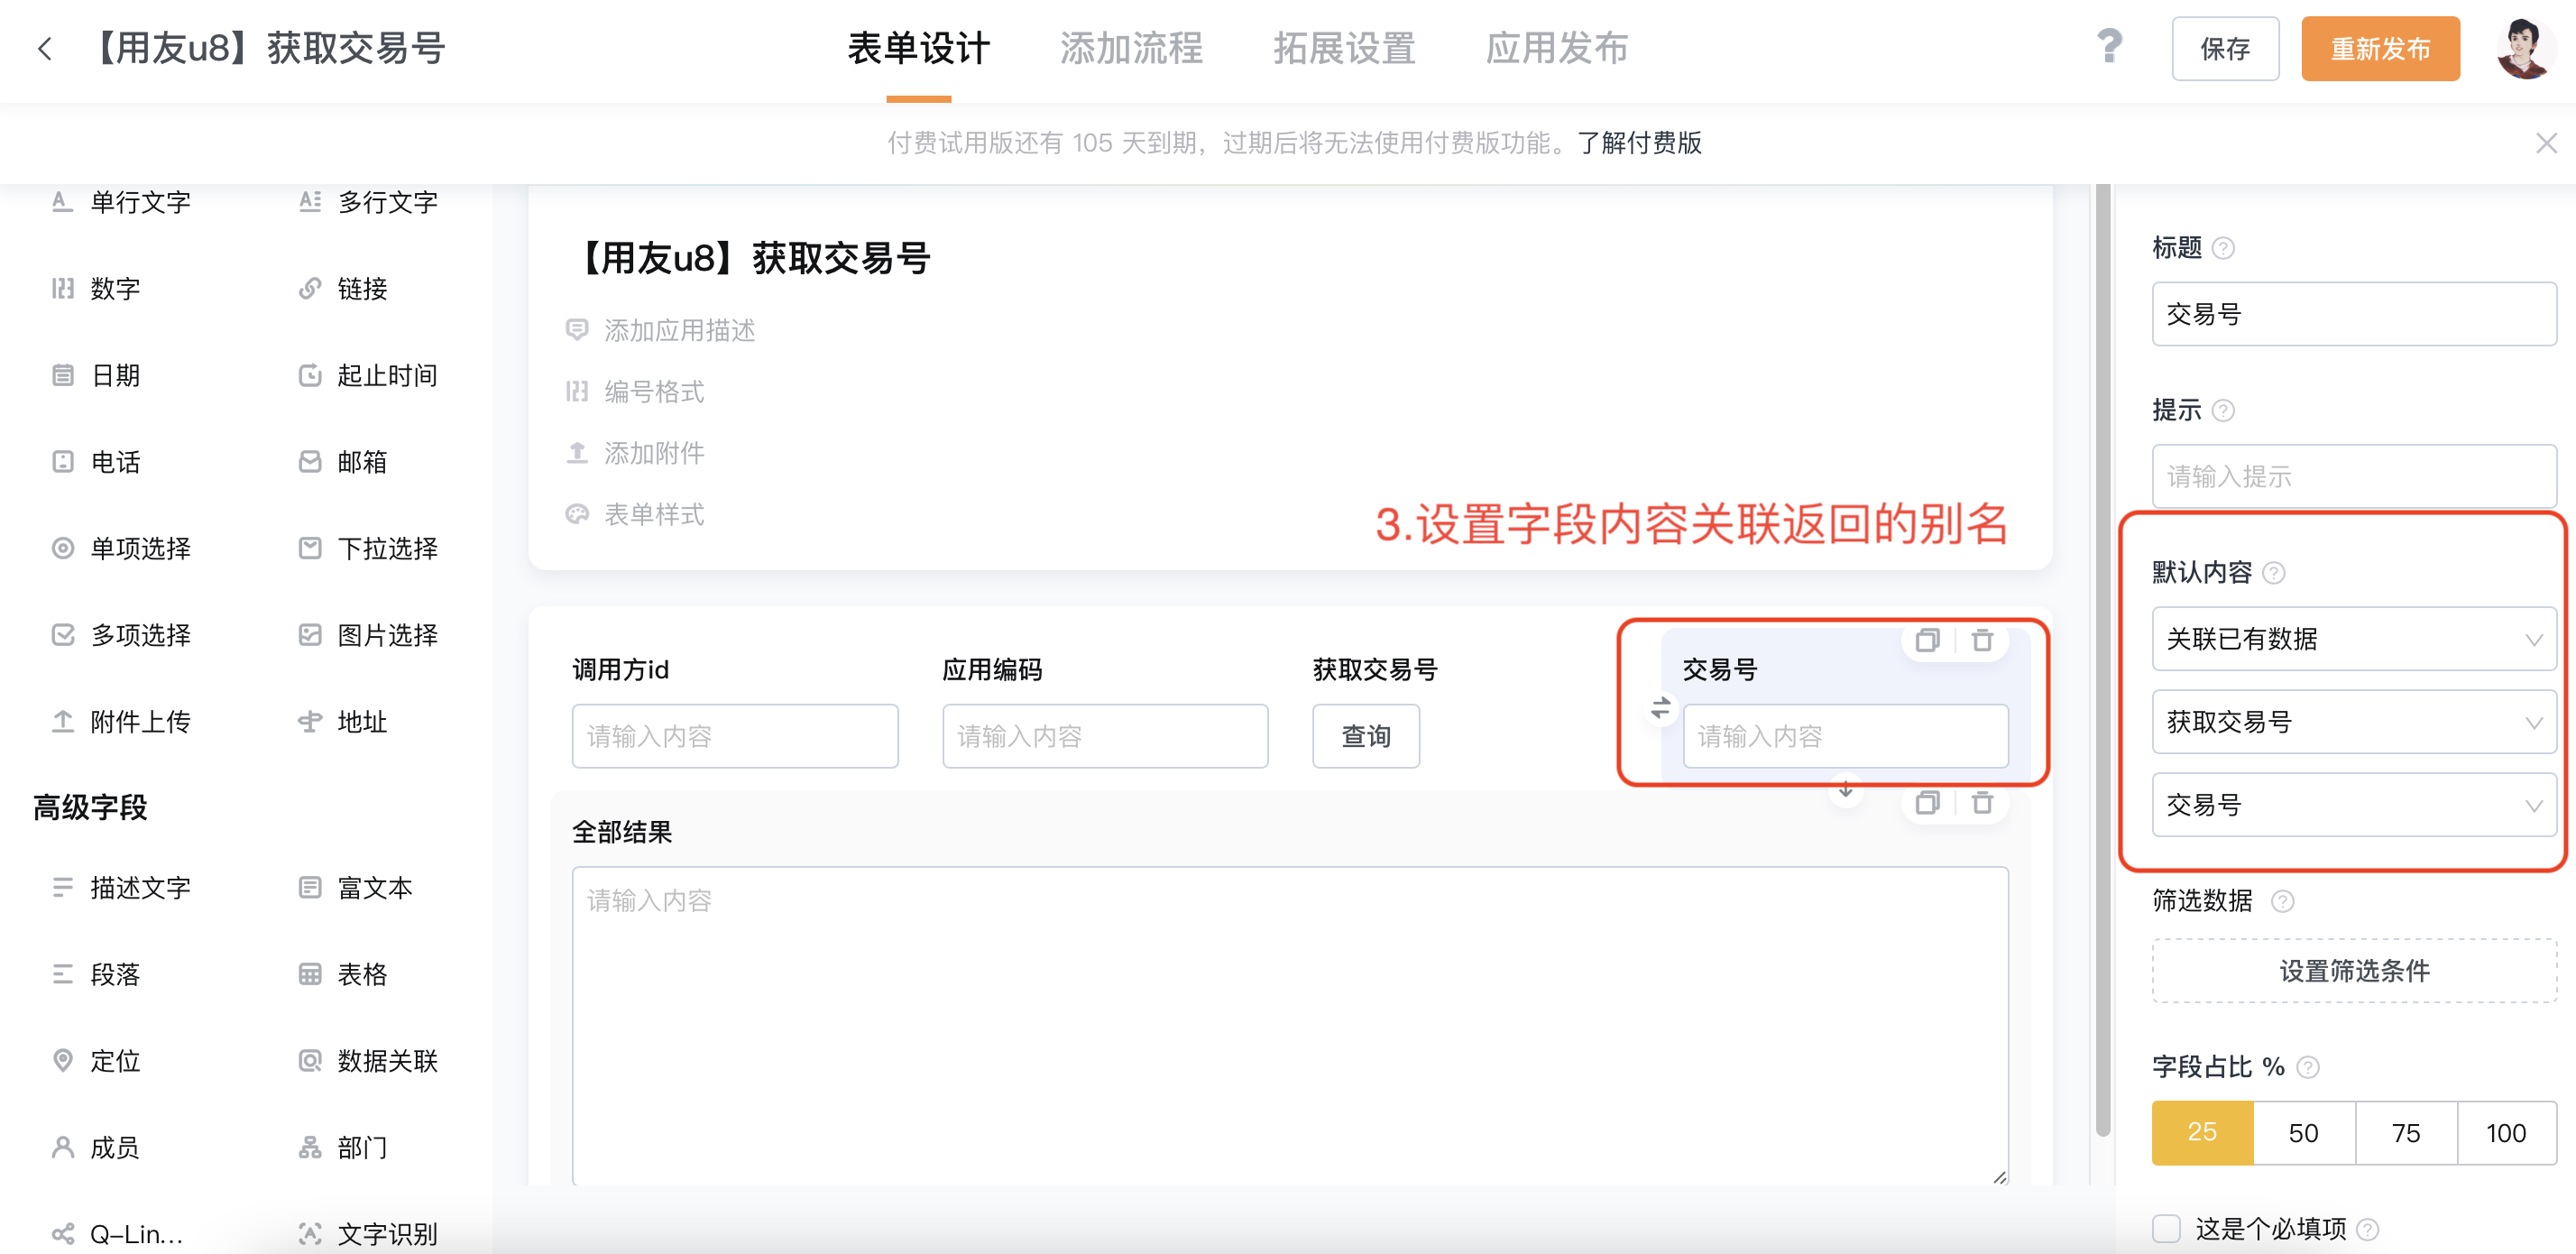Delete the 全部结果 field

[1982, 802]
